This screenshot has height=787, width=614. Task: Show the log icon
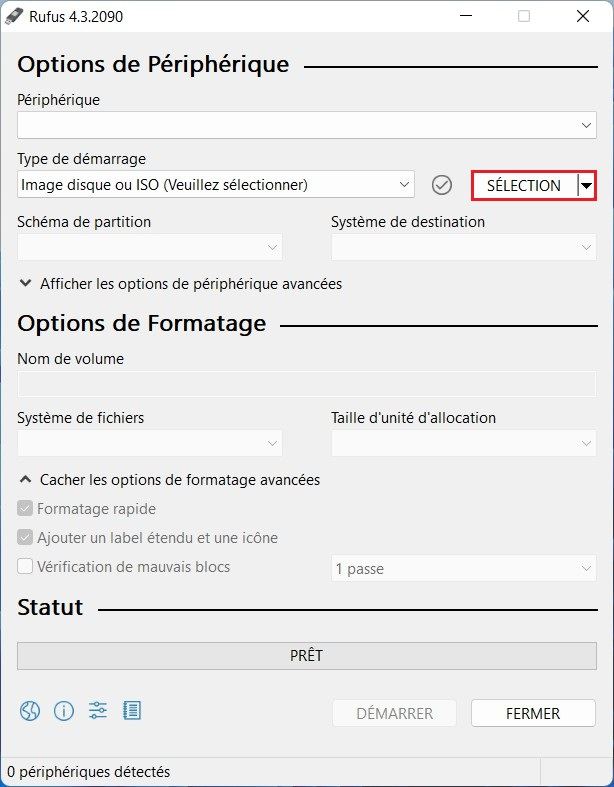coord(131,711)
